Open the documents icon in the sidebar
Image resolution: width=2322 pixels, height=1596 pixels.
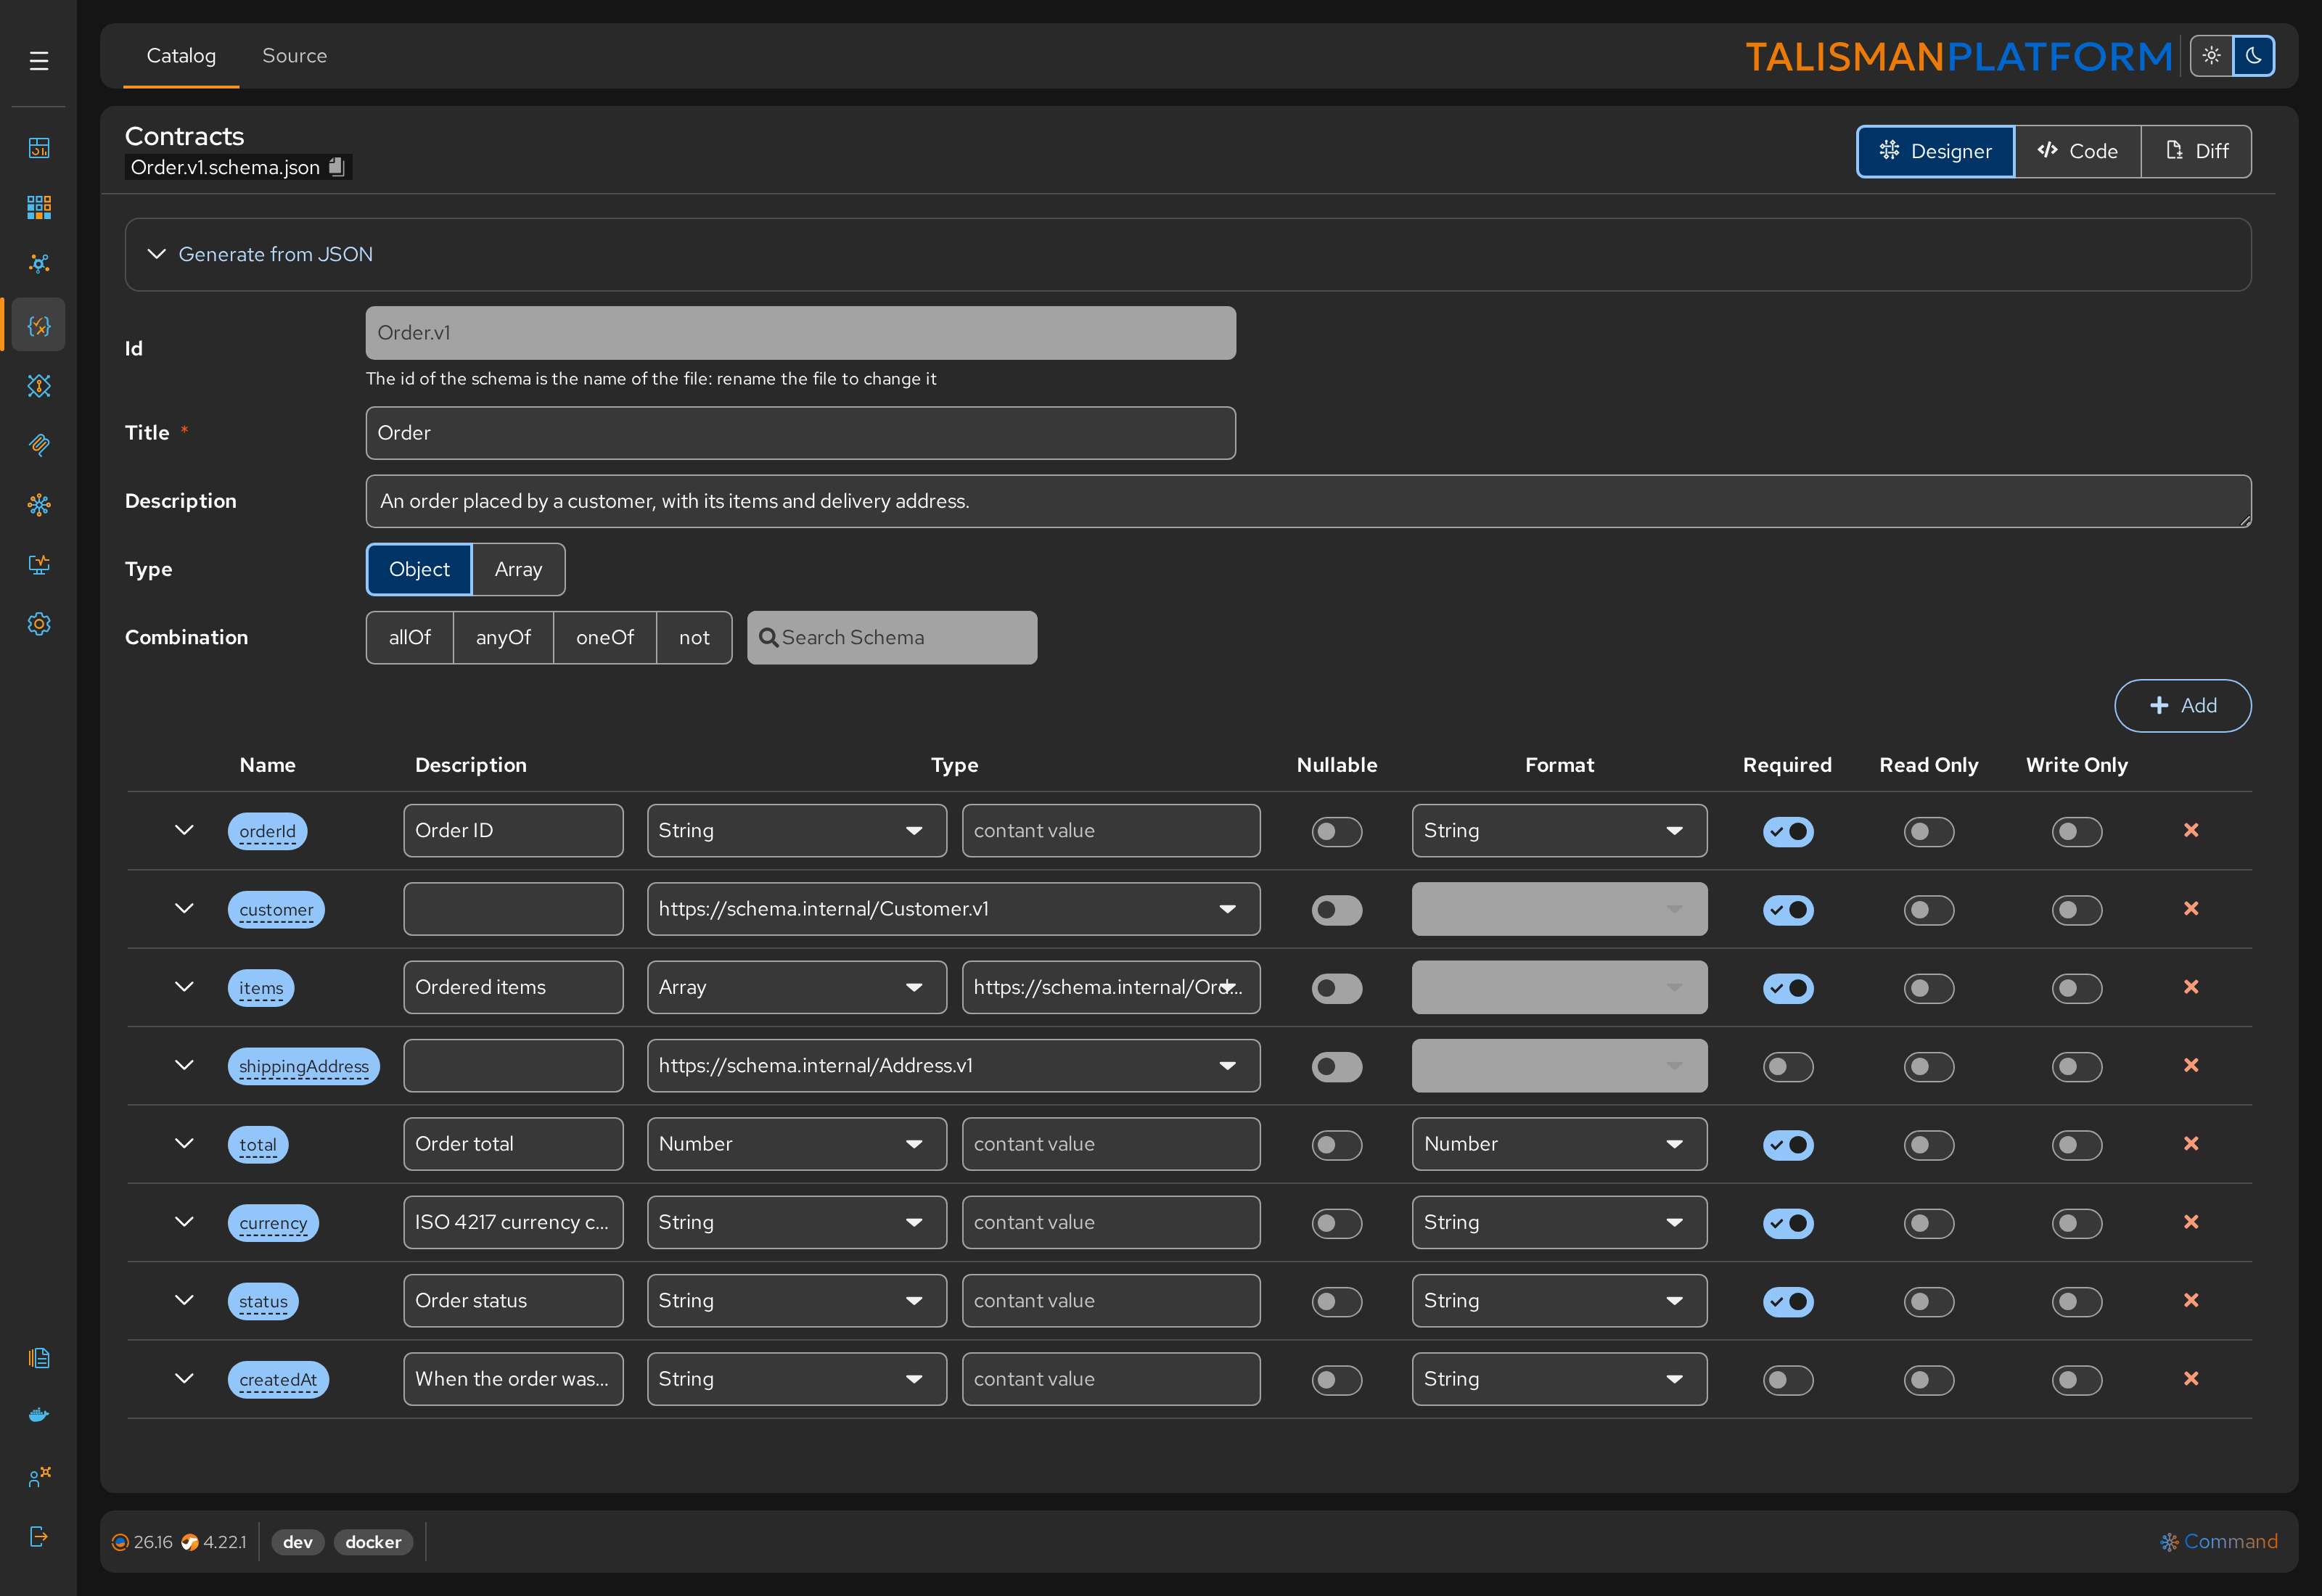point(39,1357)
